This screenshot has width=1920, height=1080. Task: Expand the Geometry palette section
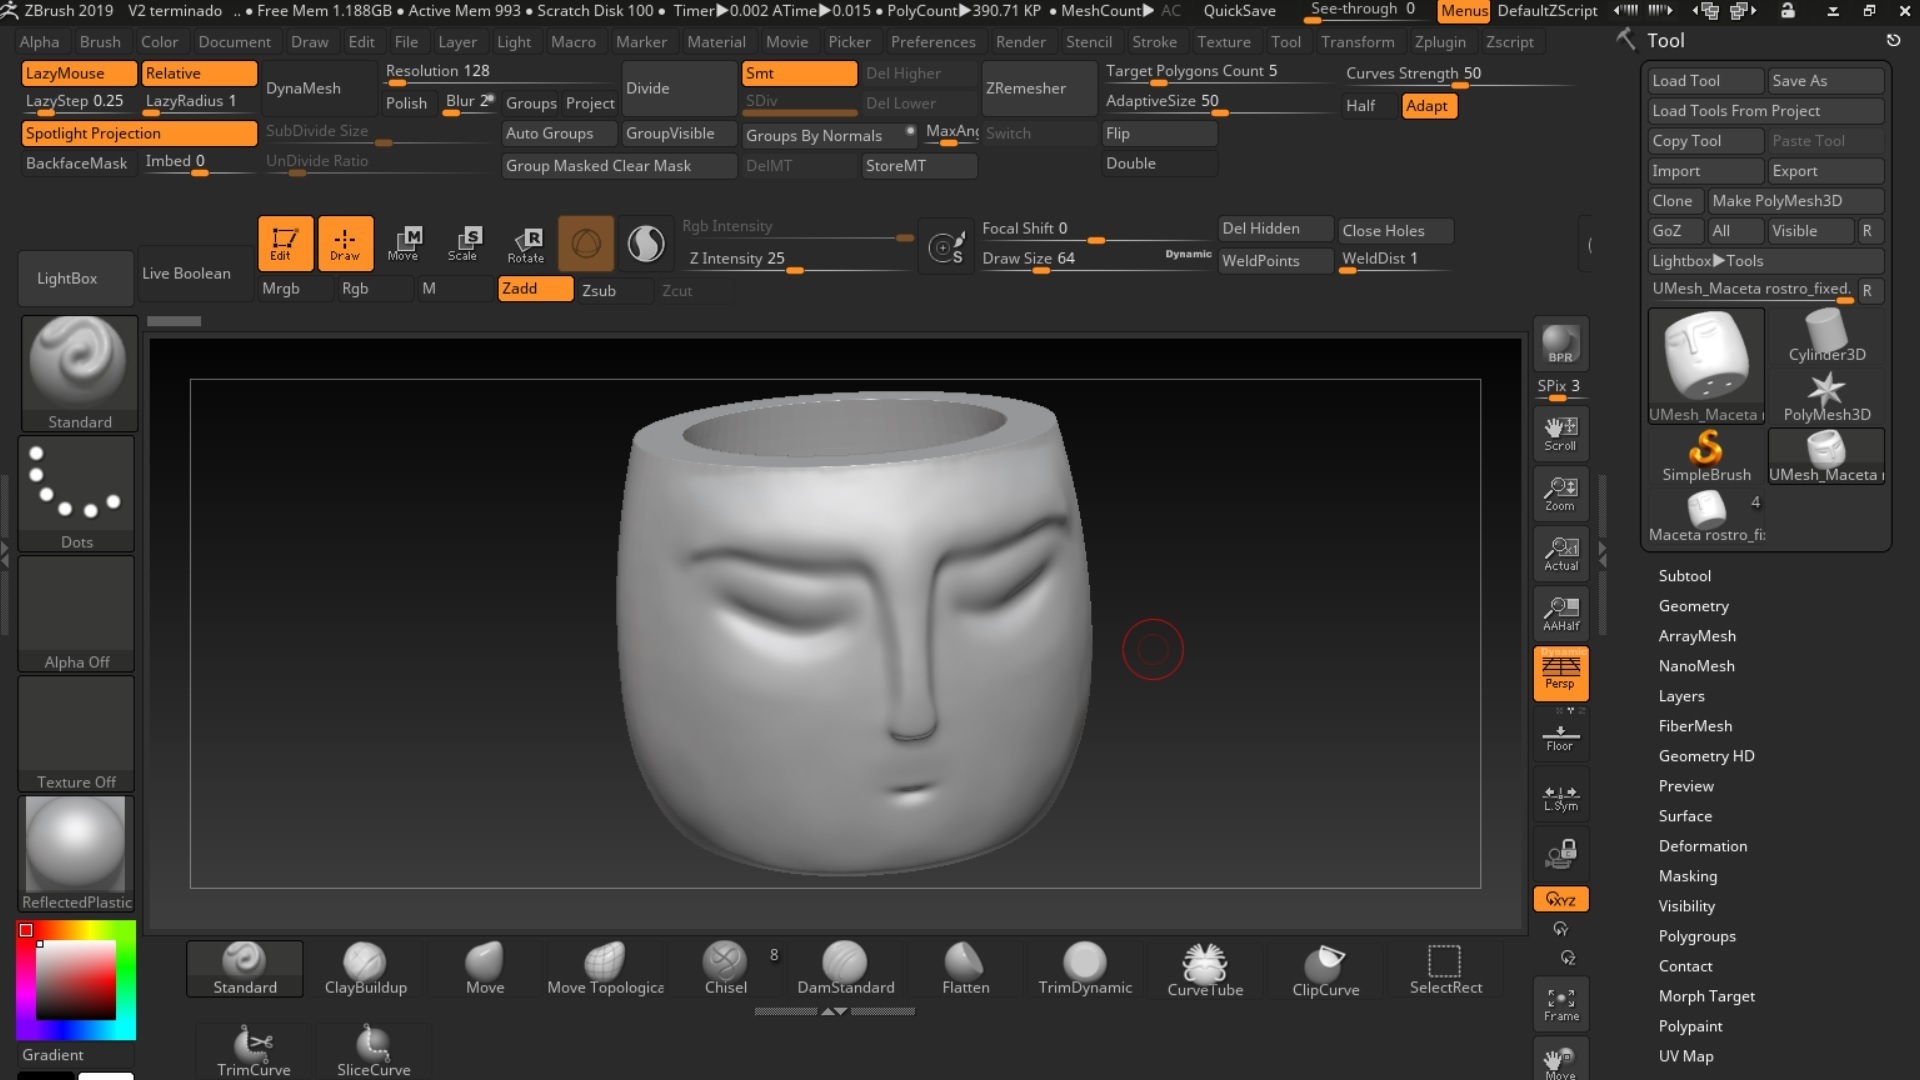point(1693,606)
